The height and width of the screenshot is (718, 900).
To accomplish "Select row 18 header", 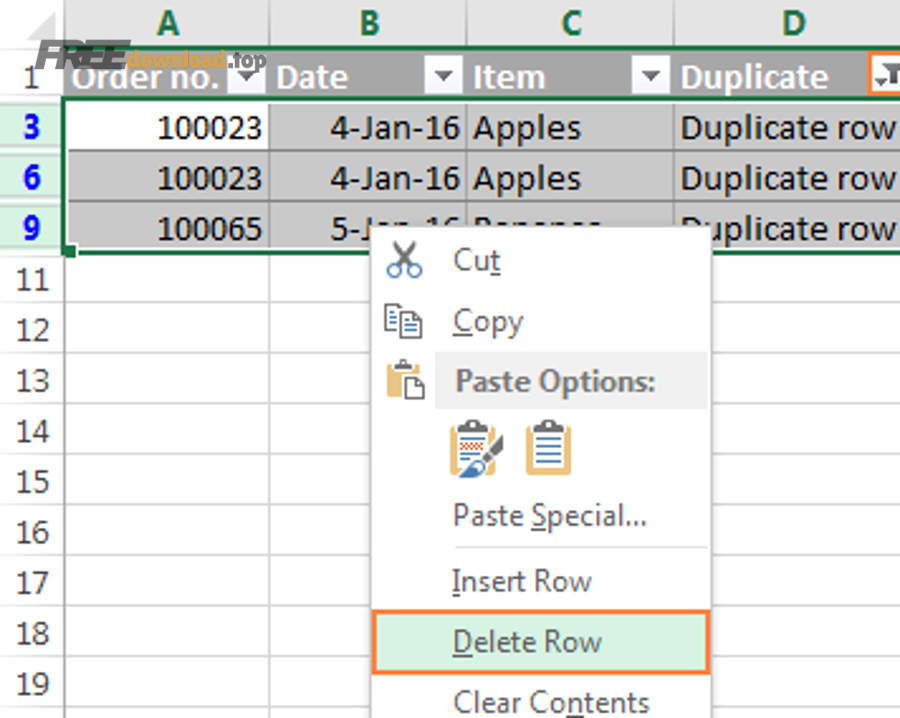I will (32, 634).
